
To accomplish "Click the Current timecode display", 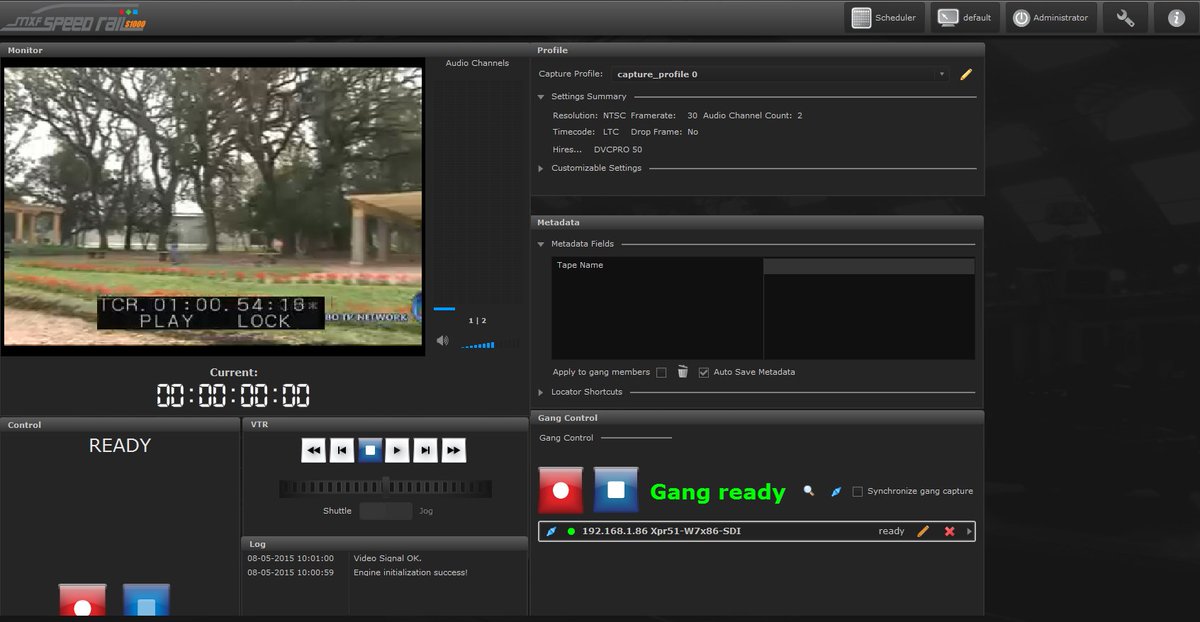I will click(233, 395).
